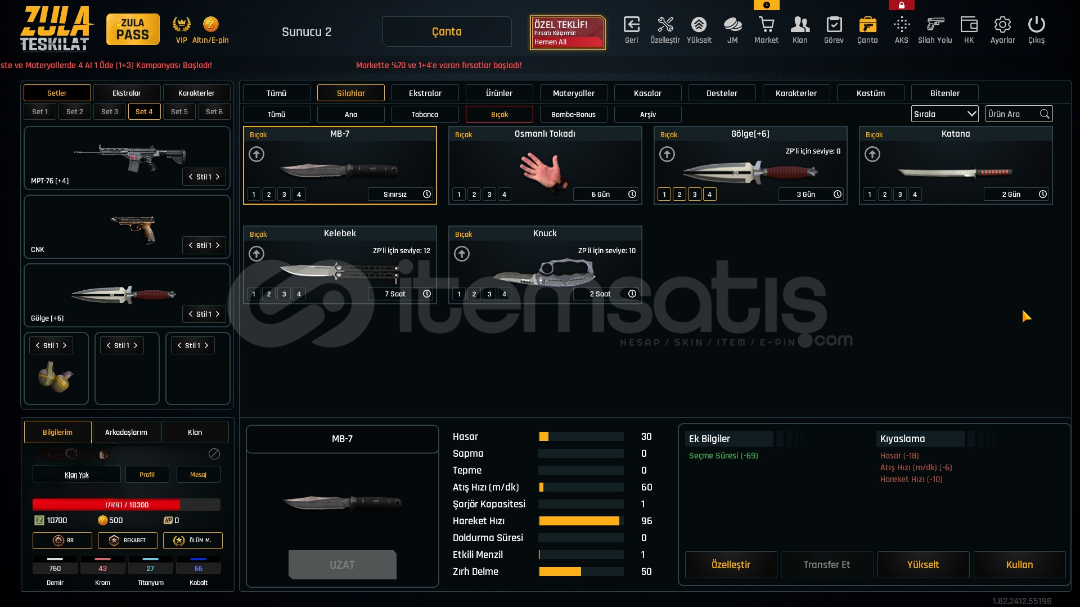Click the UZAT extend button
1080x607 pixels.
[x=342, y=564]
